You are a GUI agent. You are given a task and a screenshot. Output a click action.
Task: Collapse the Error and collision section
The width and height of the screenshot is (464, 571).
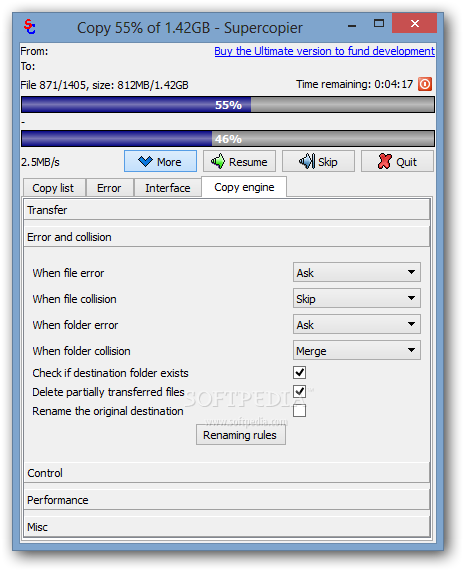(227, 237)
